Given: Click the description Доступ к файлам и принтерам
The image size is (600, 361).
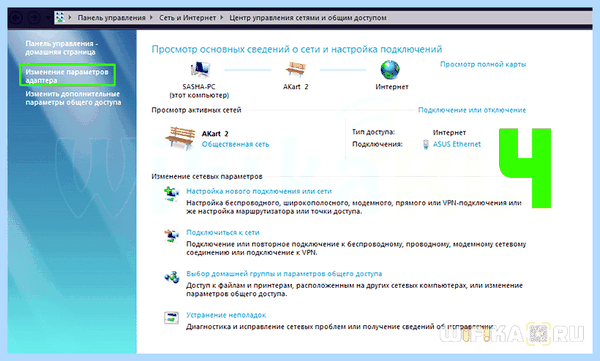Looking at the screenshot, I should point(354,290).
